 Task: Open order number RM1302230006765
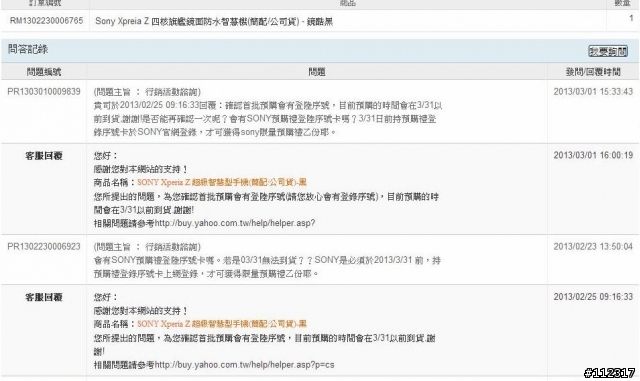[x=46, y=21]
